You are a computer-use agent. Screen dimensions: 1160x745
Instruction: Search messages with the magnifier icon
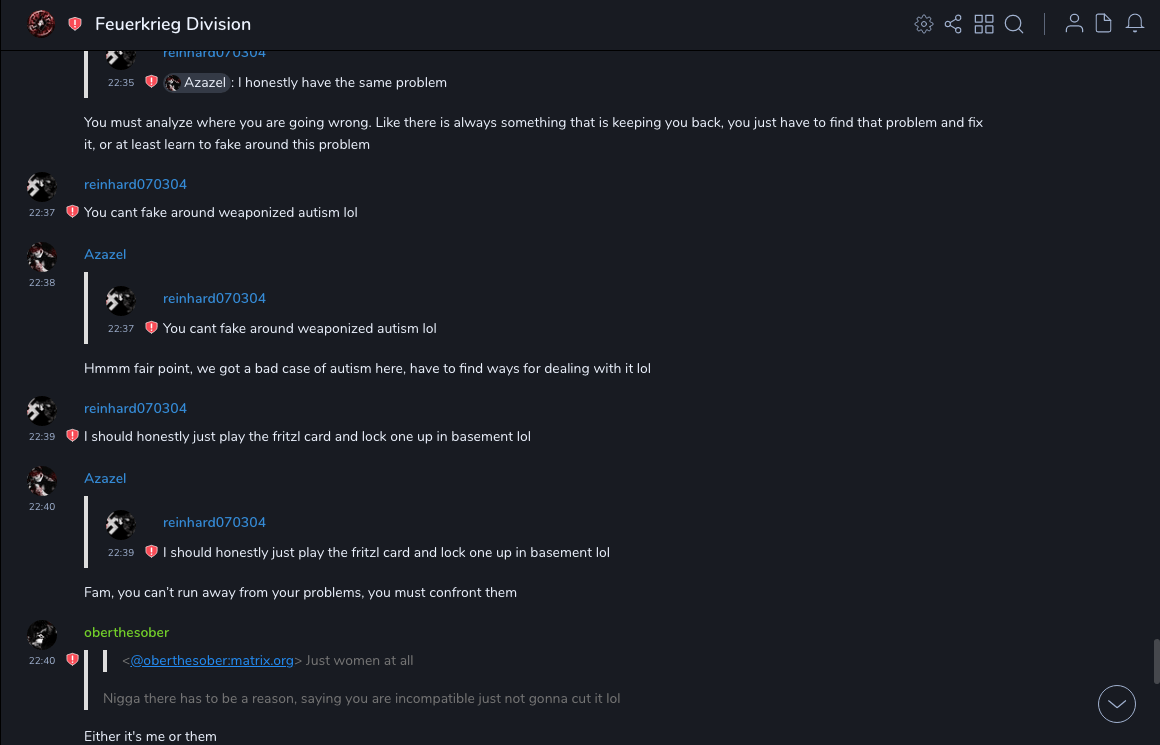point(1014,24)
